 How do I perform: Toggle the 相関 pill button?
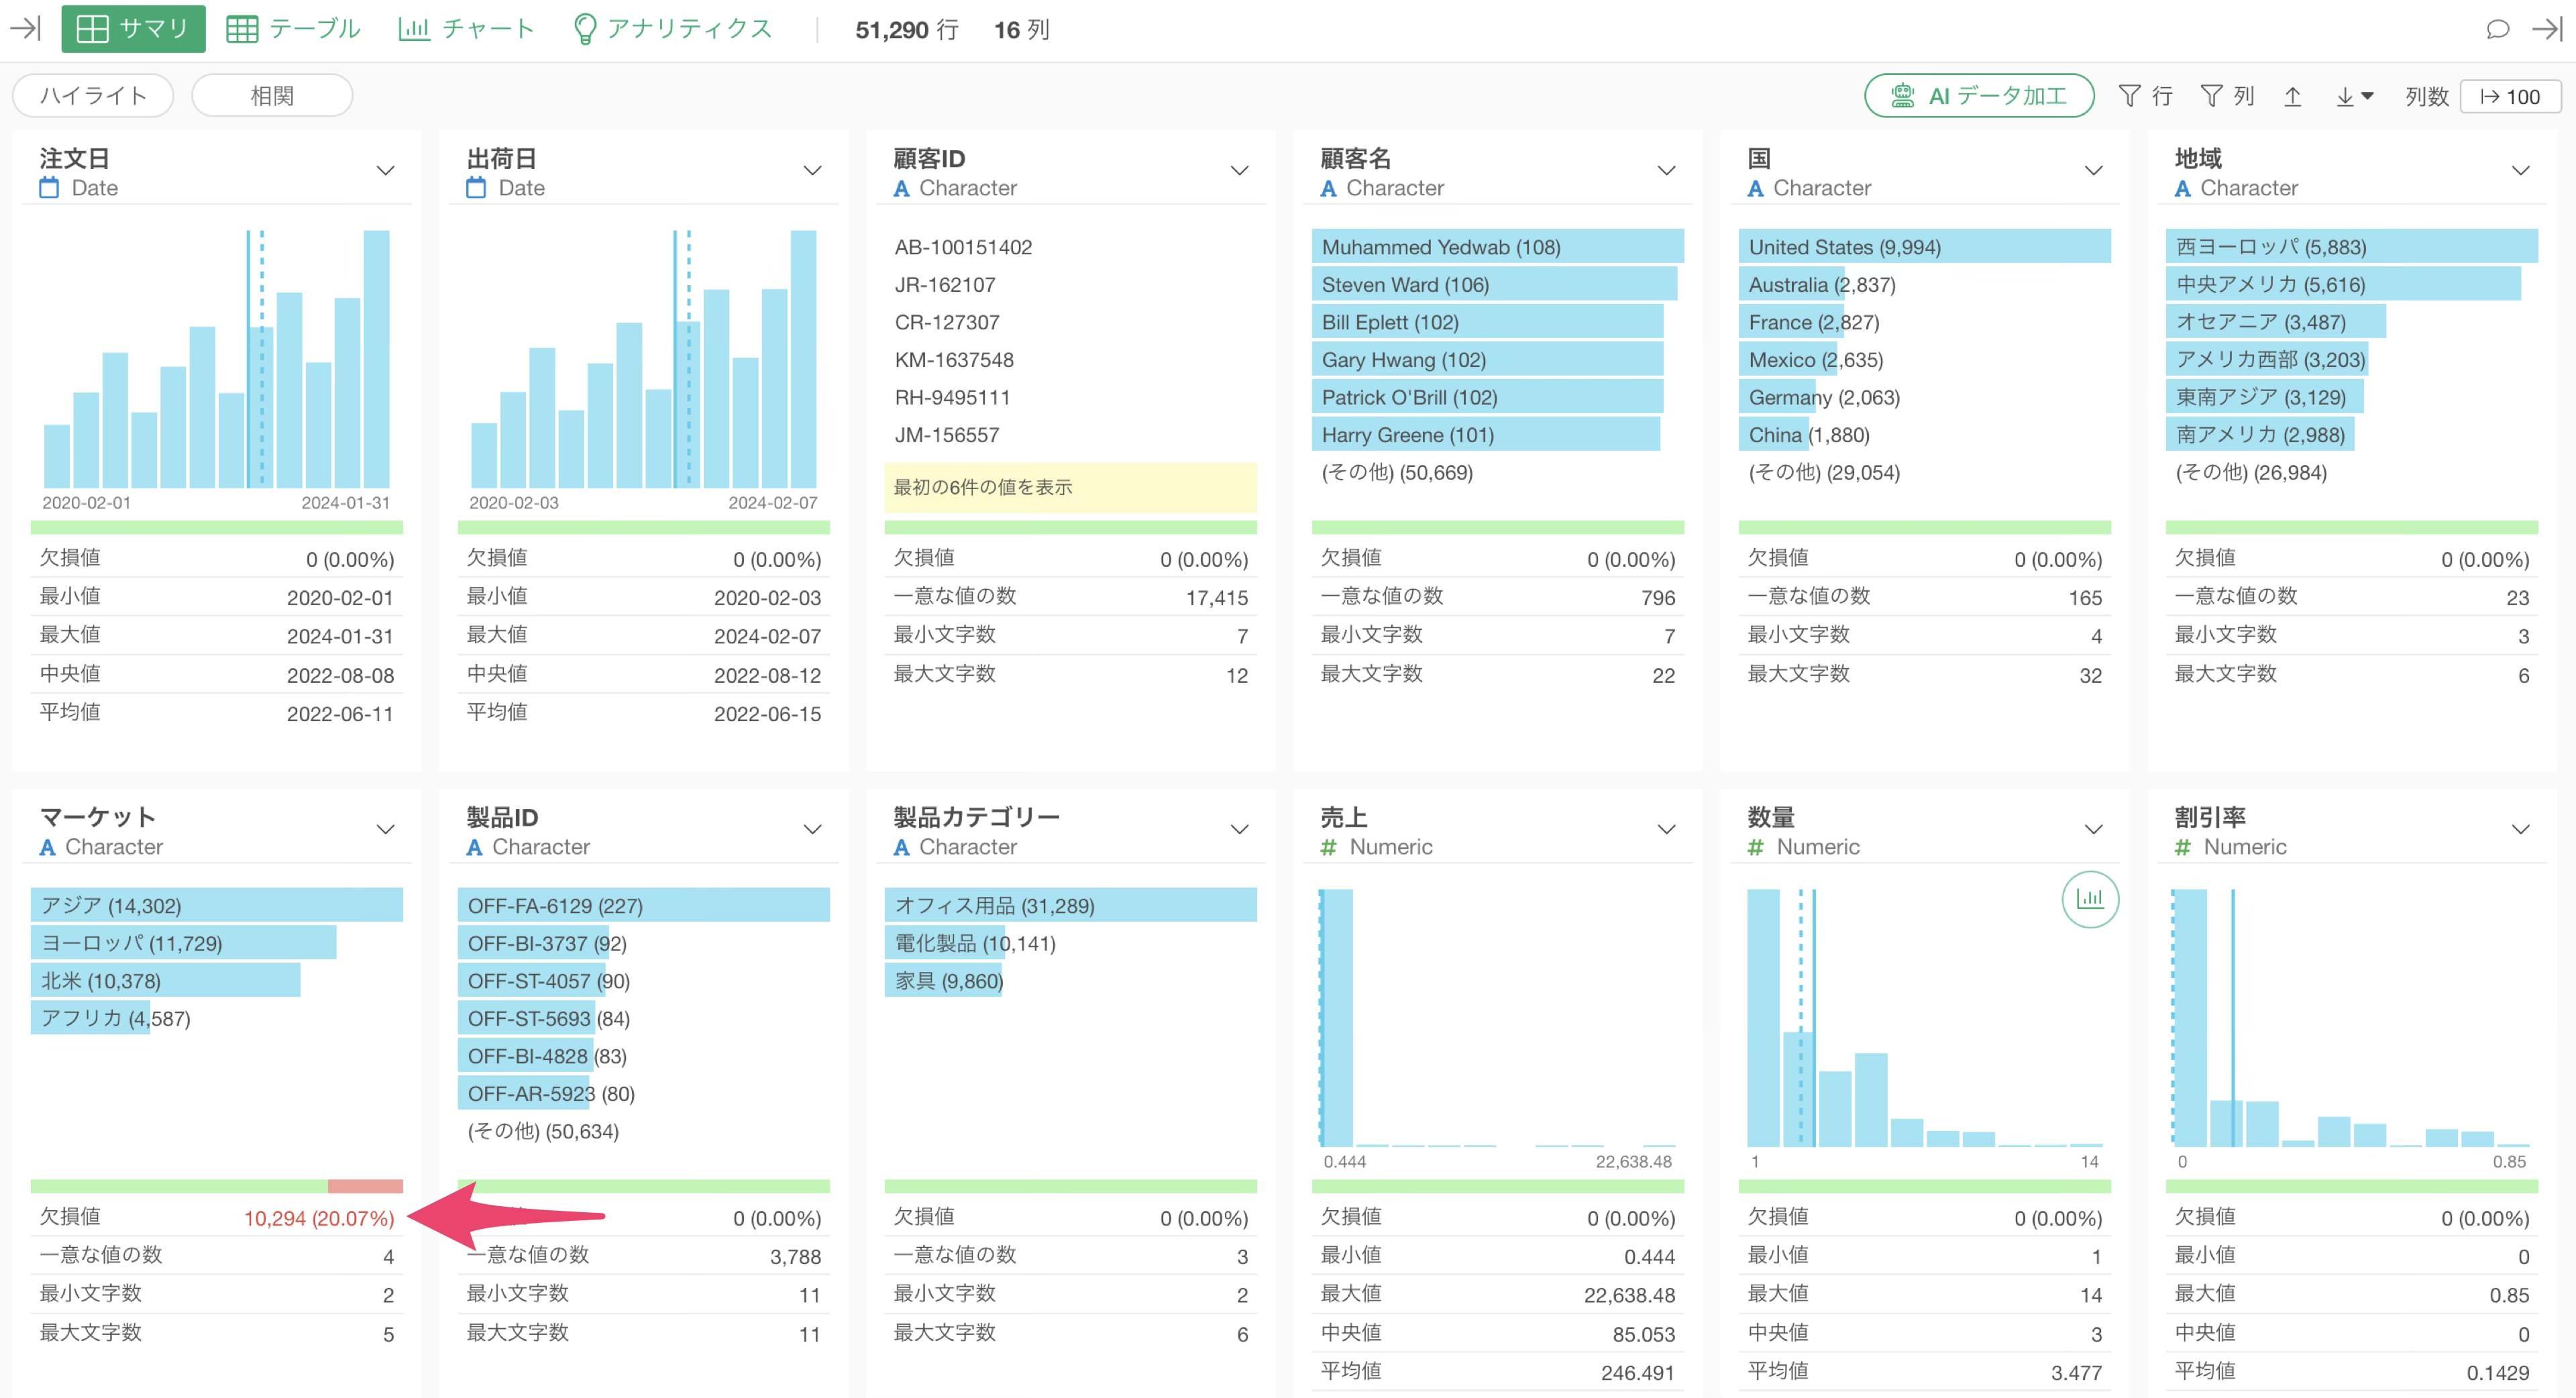[271, 96]
